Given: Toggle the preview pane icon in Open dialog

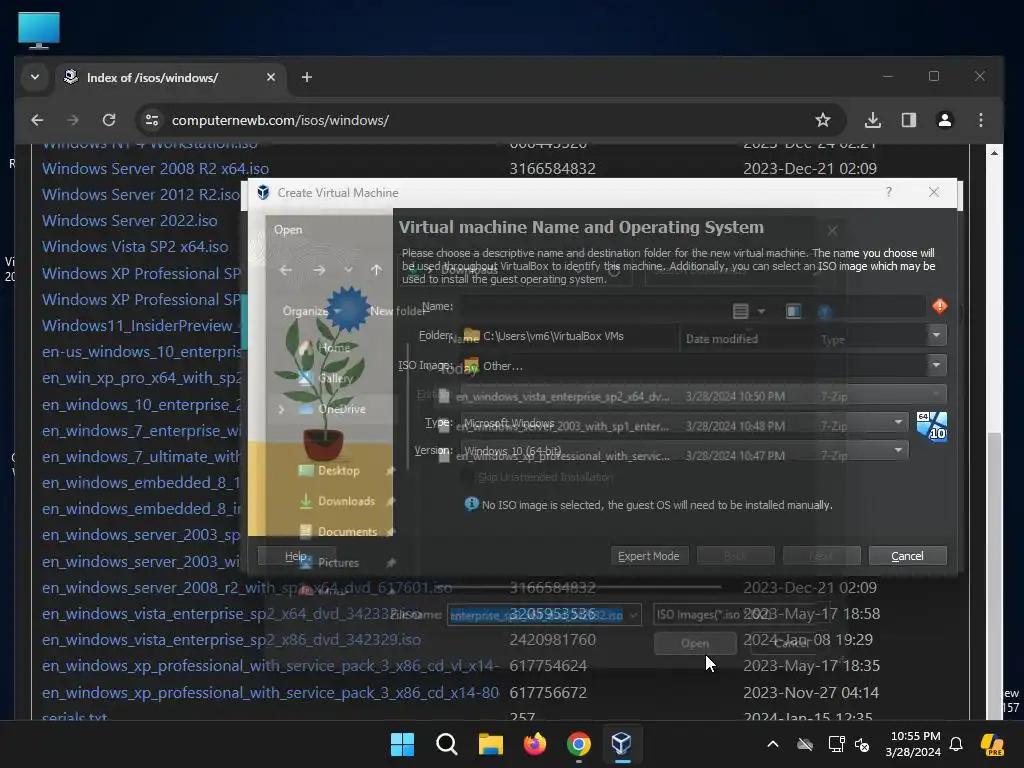Looking at the screenshot, I should [x=793, y=312].
